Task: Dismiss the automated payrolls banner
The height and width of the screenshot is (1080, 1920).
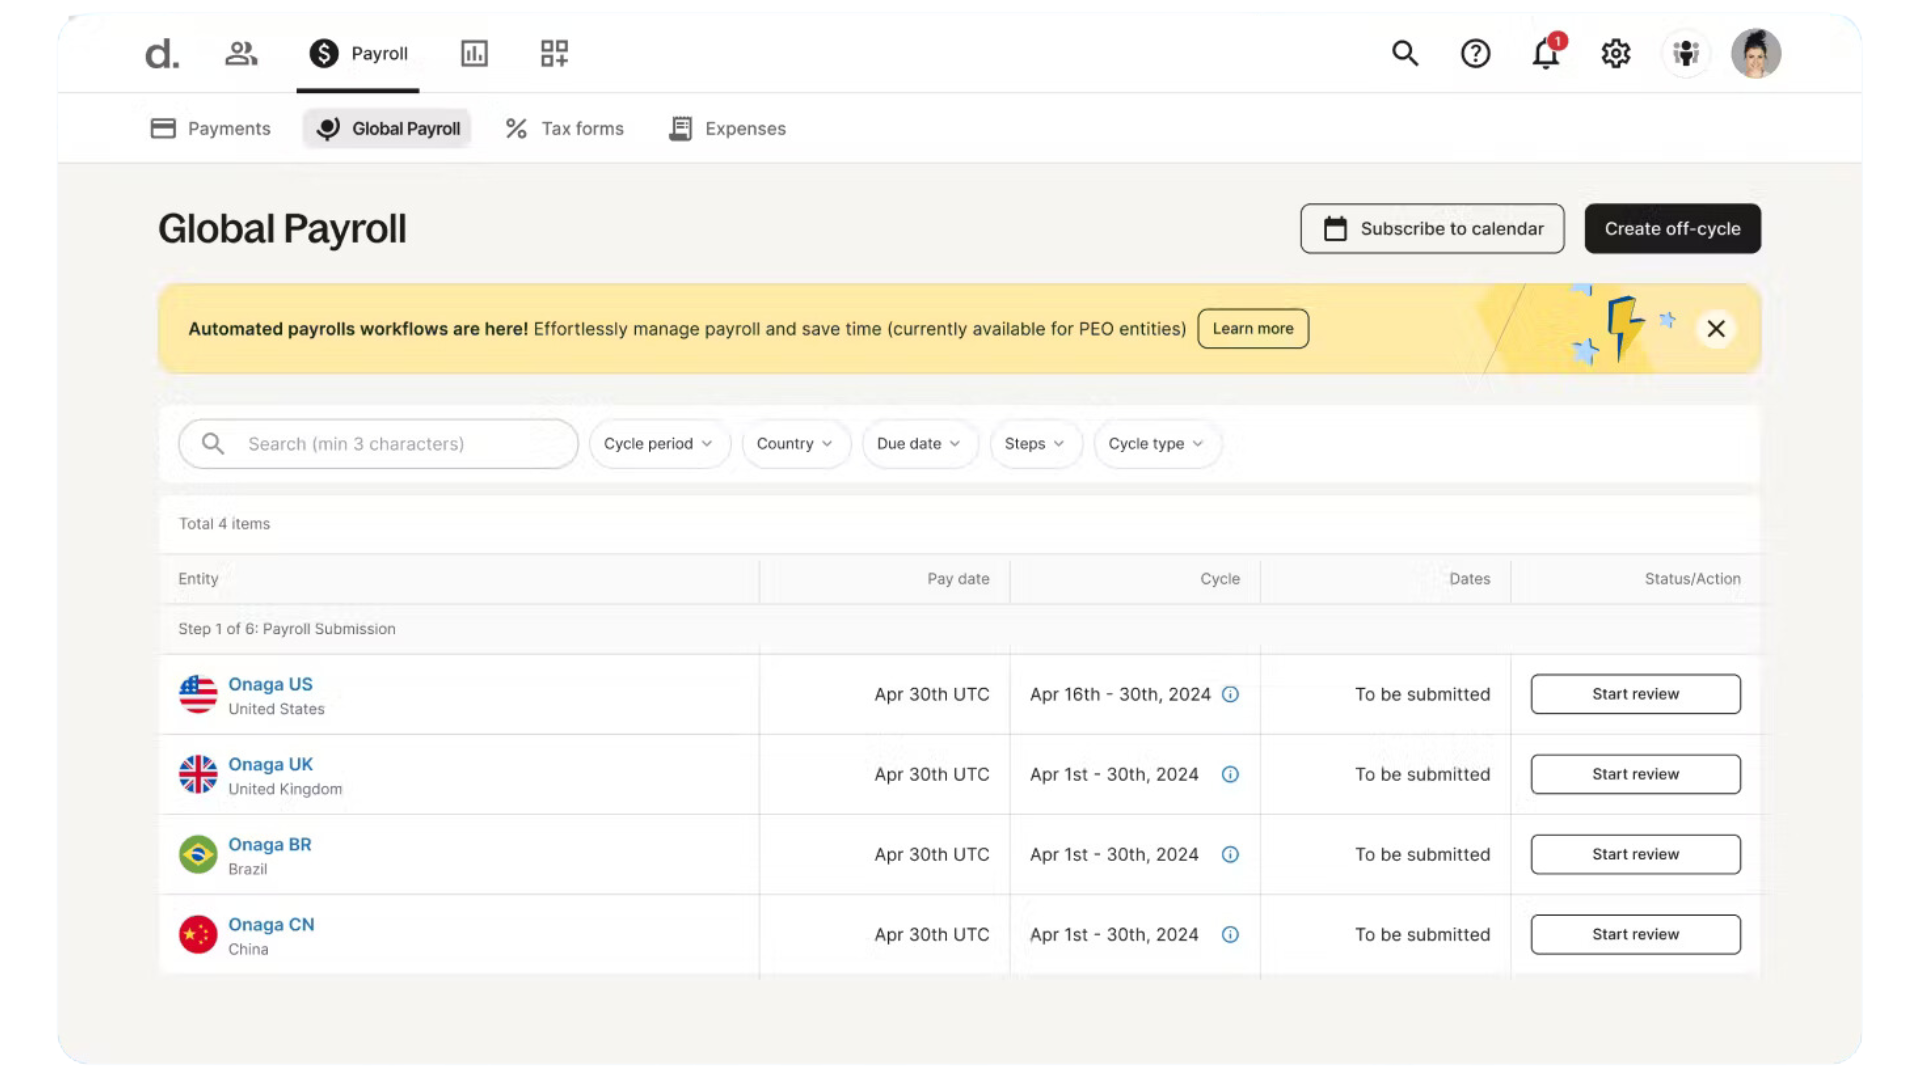Action: pyautogui.click(x=1716, y=329)
